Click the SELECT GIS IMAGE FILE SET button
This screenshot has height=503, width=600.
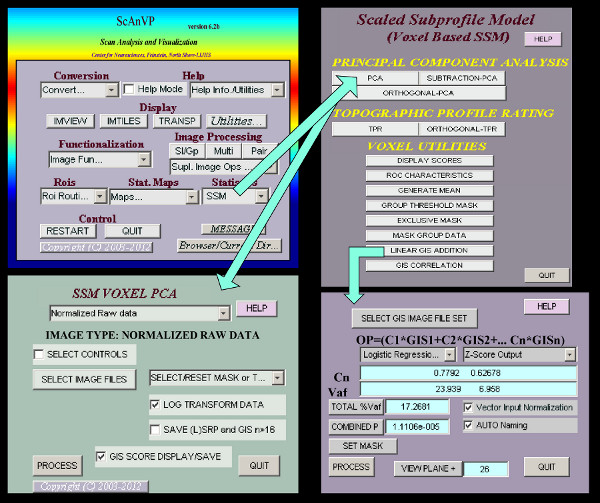pos(414,318)
